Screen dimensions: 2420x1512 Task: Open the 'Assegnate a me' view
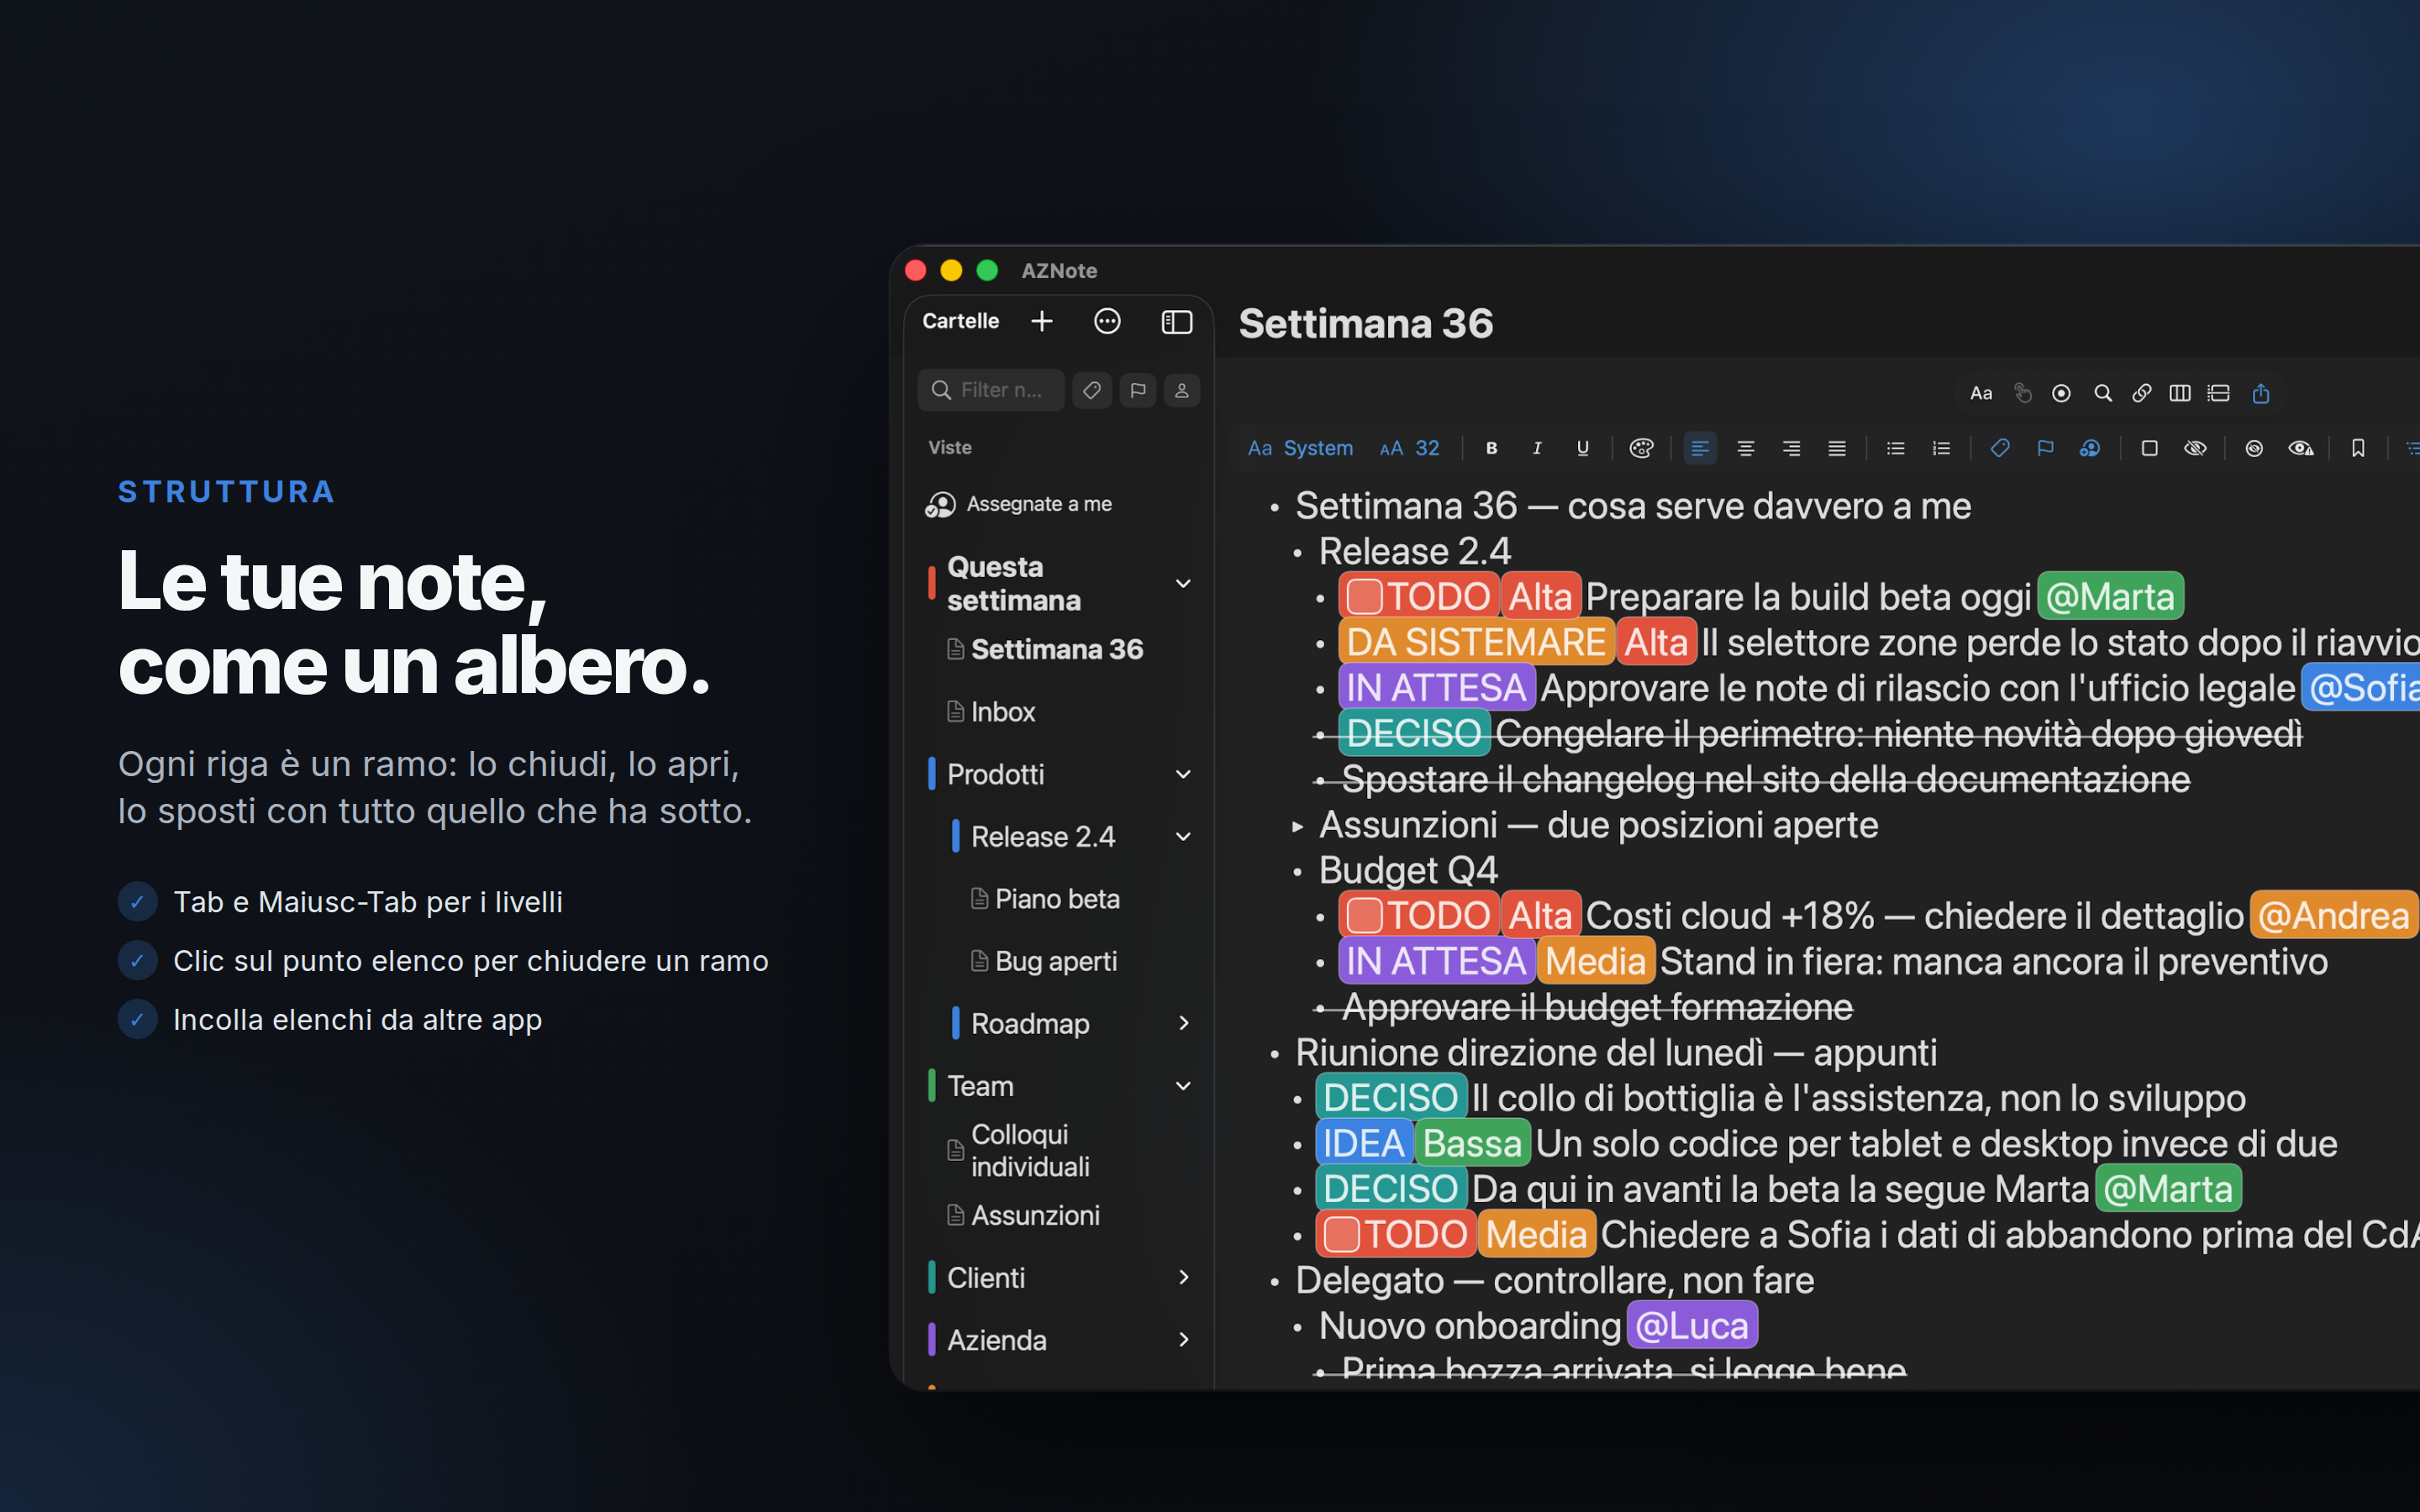point(1018,504)
